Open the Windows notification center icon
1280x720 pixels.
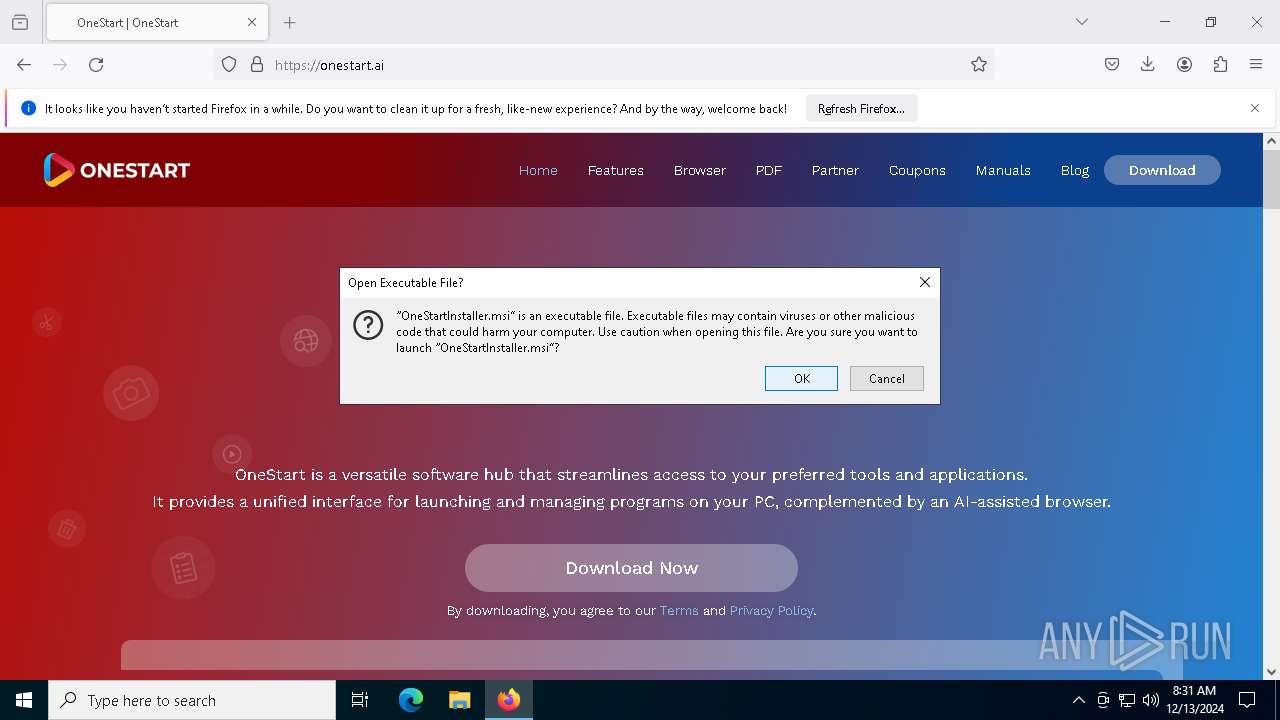tap(1247, 700)
